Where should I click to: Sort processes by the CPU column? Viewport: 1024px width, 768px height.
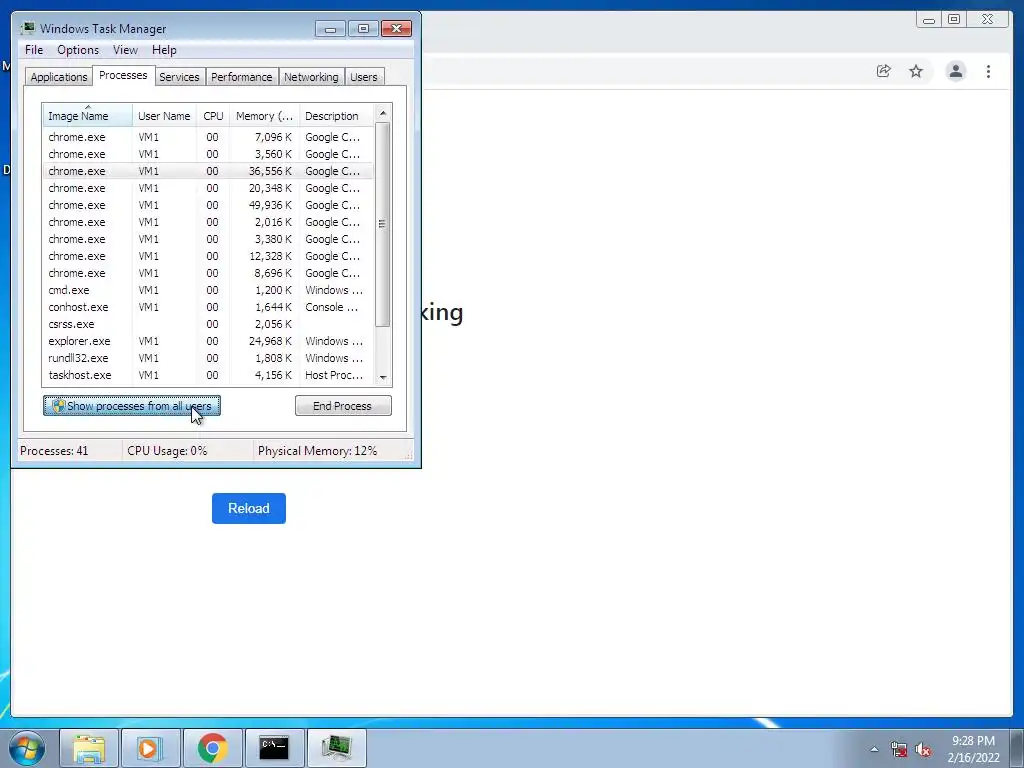(214, 116)
